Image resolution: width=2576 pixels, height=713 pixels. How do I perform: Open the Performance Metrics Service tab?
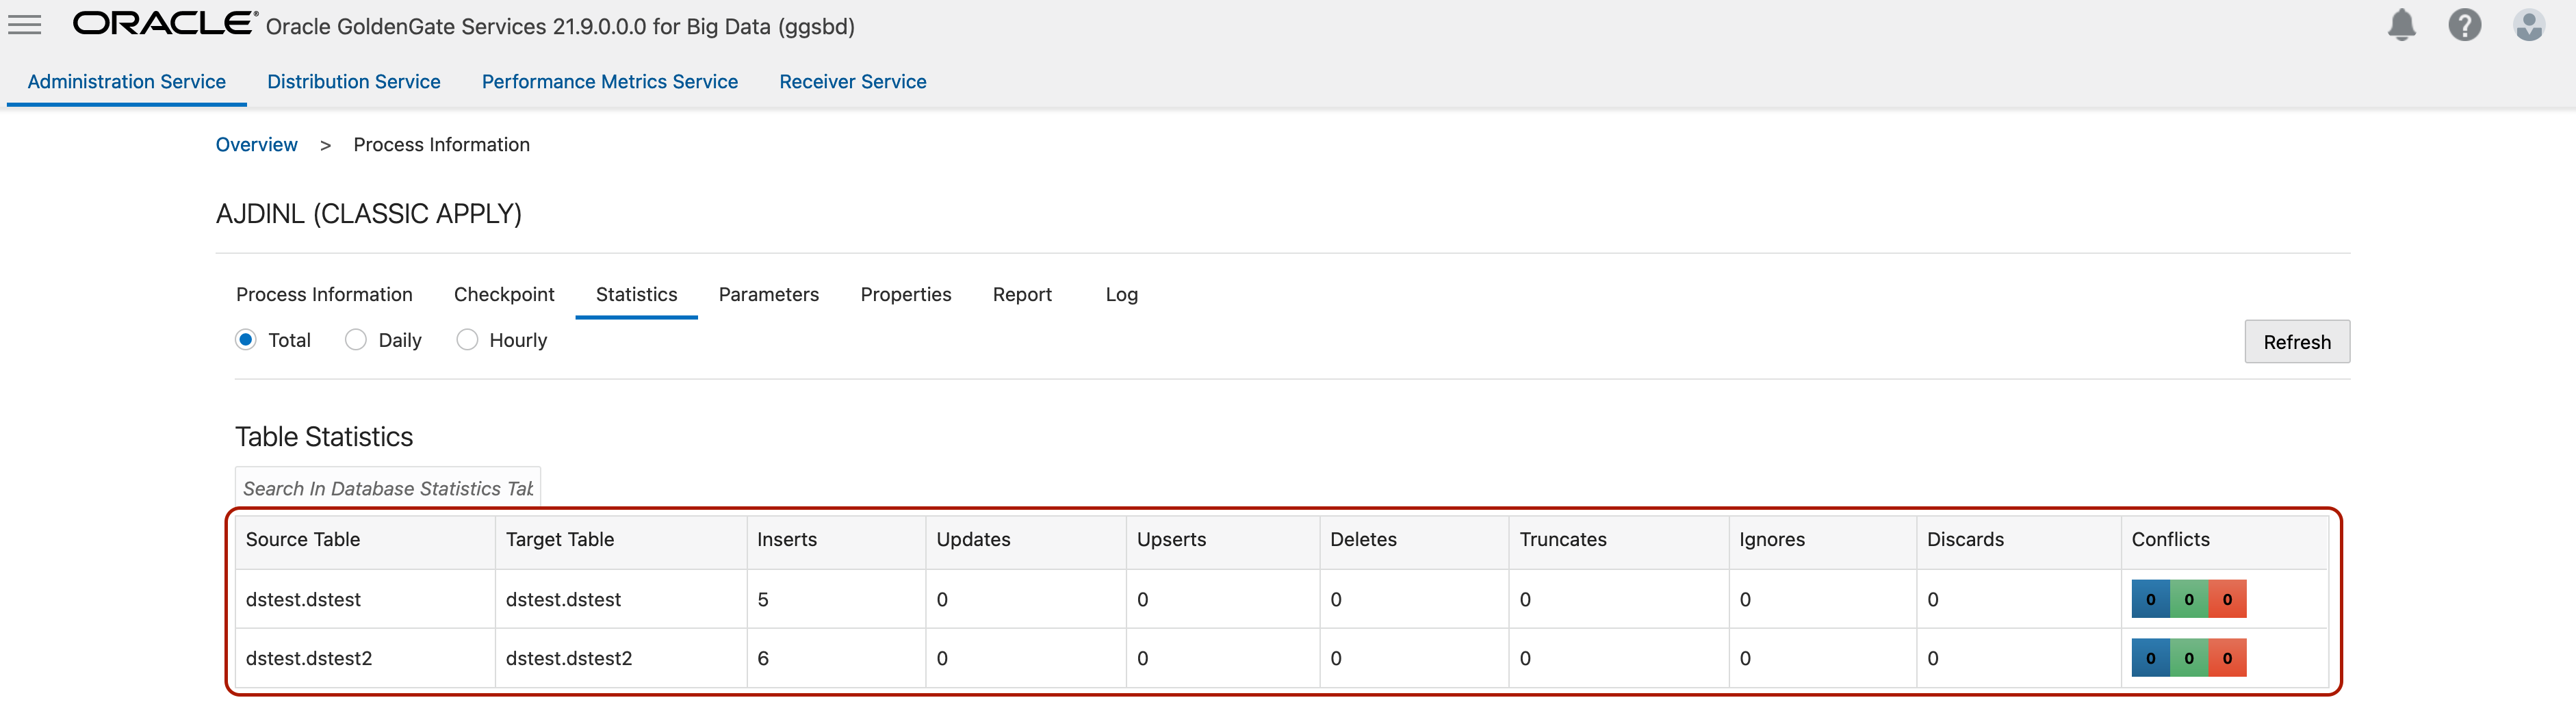pyautogui.click(x=609, y=82)
